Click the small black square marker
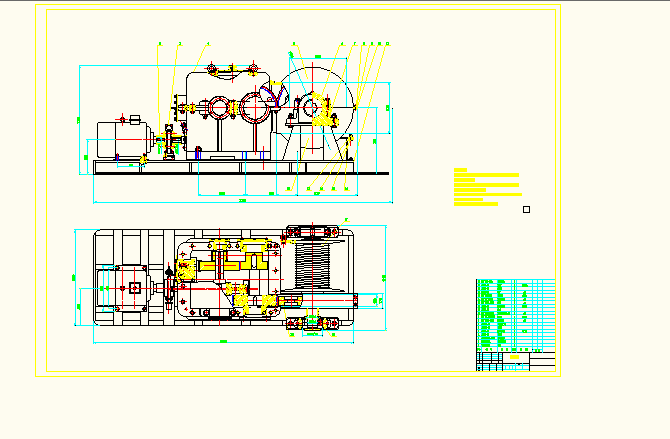 pos(526,209)
